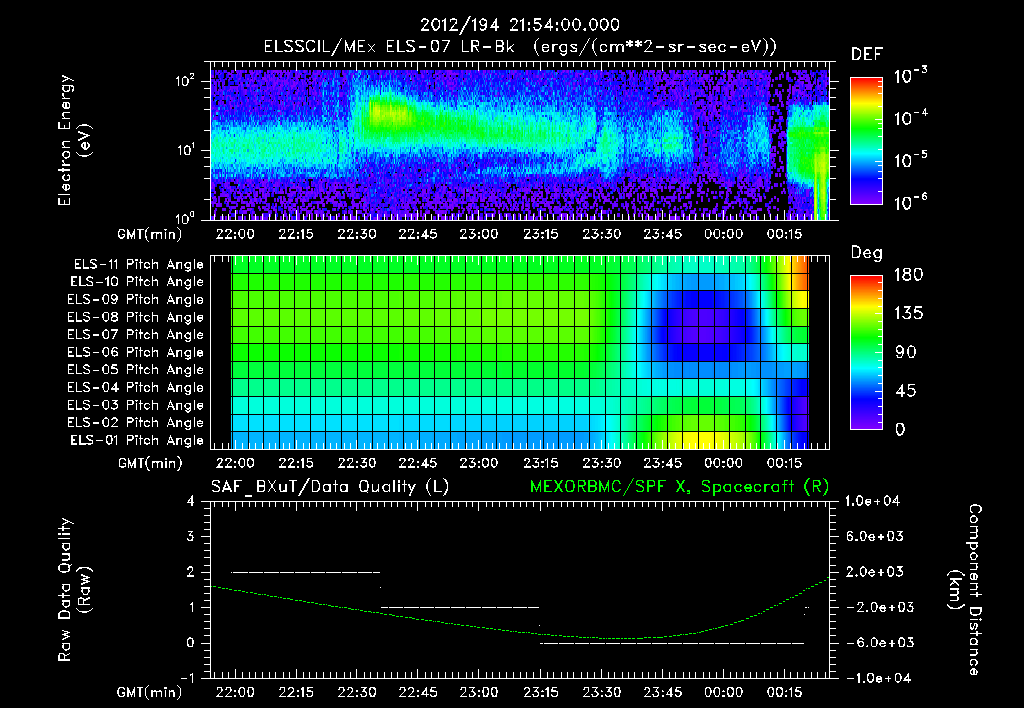This screenshot has height=708, width=1024.
Task: Click the 10^1 energy axis tick label
Action: 186,150
